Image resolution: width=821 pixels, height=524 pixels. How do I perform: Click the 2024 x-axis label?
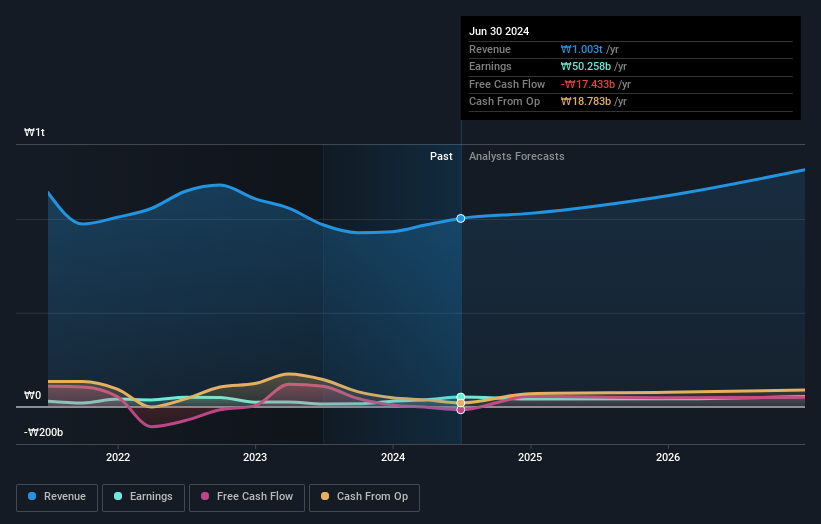click(x=393, y=457)
